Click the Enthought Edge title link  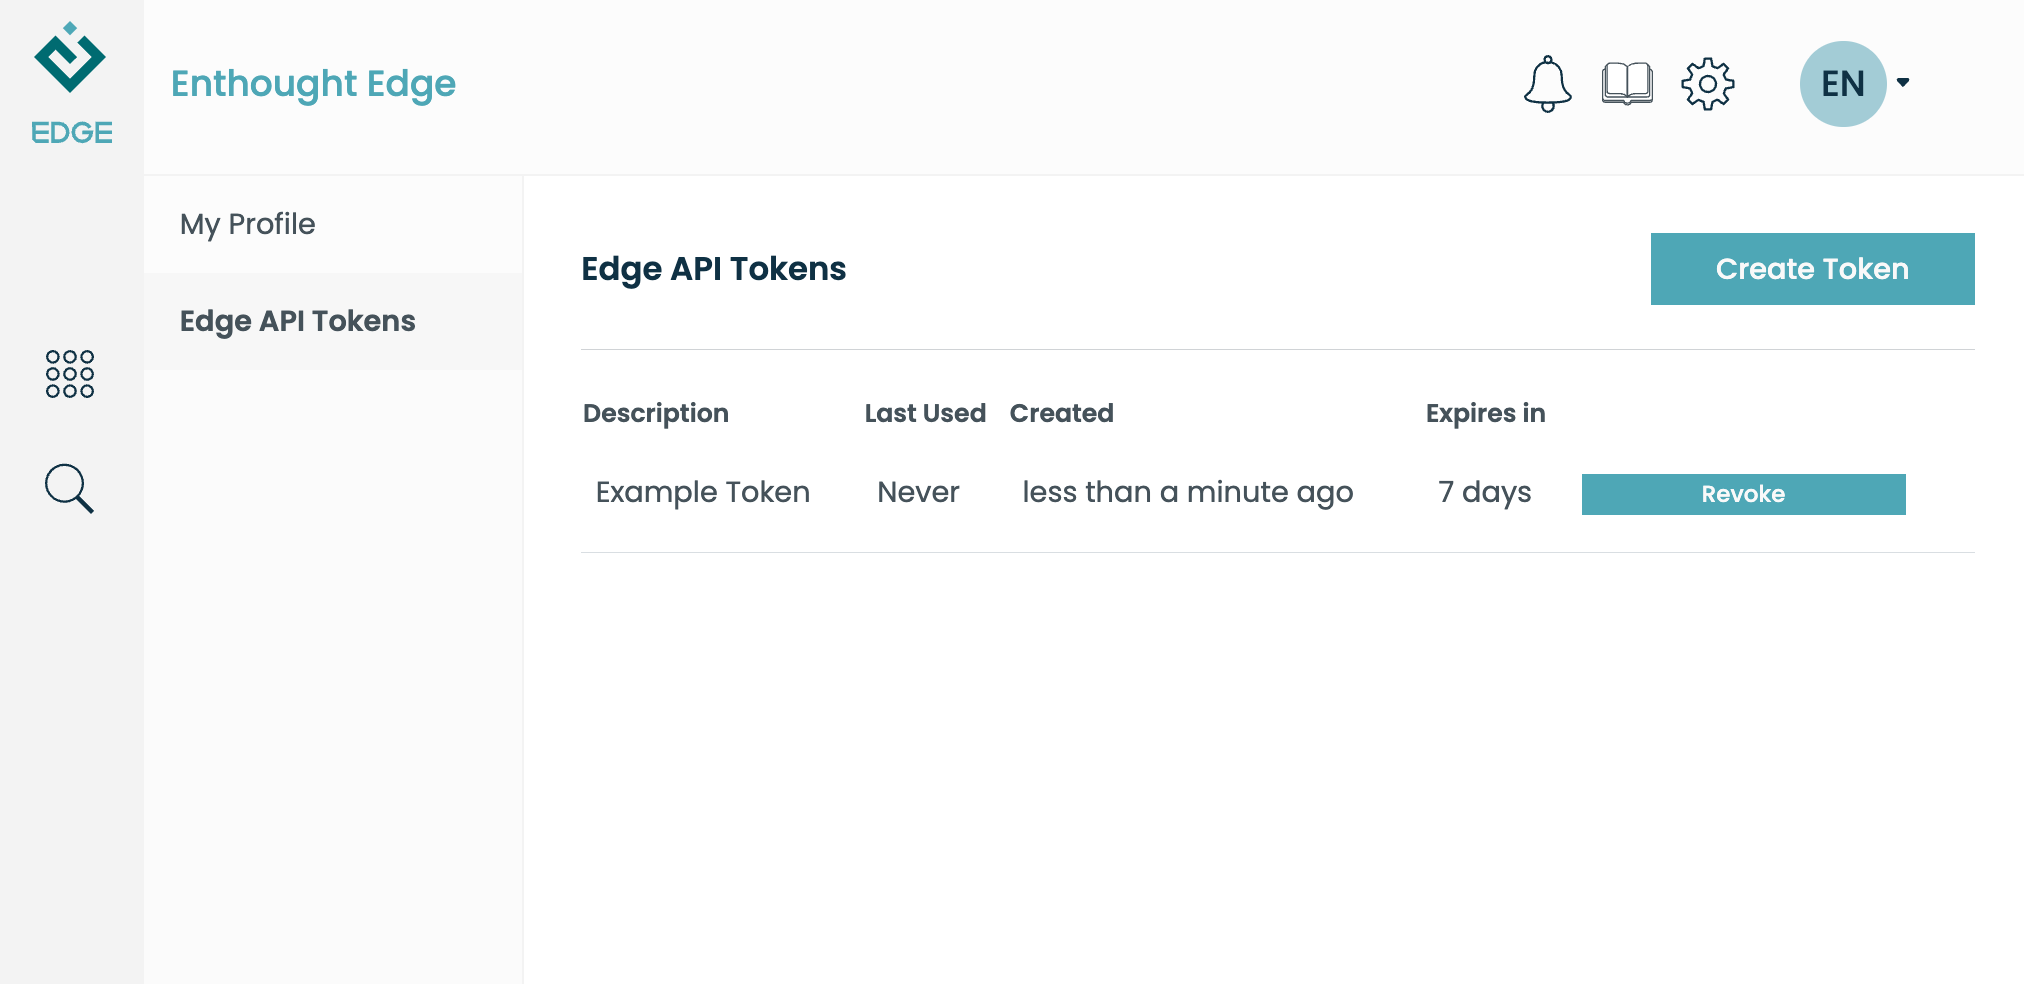(x=313, y=84)
